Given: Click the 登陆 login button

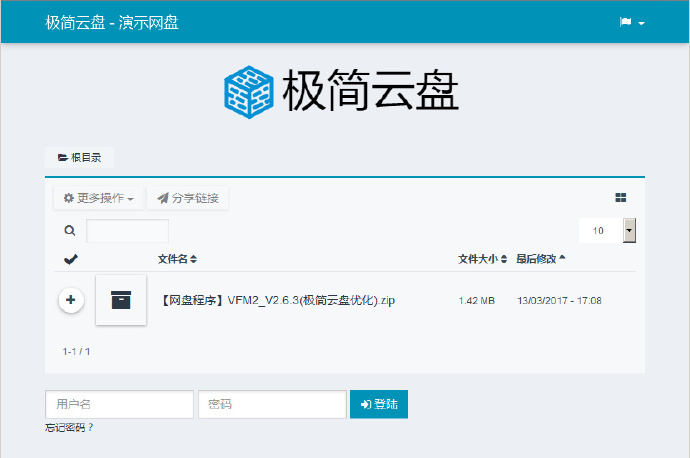Looking at the screenshot, I should click(379, 404).
